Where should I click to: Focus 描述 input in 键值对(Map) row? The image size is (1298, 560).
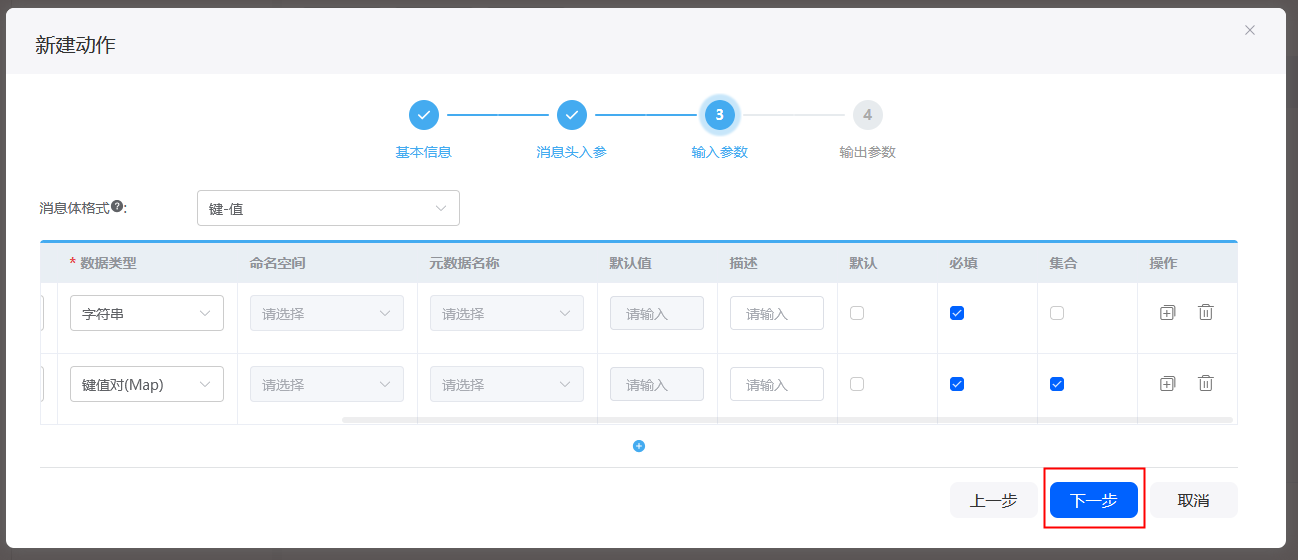(x=777, y=384)
